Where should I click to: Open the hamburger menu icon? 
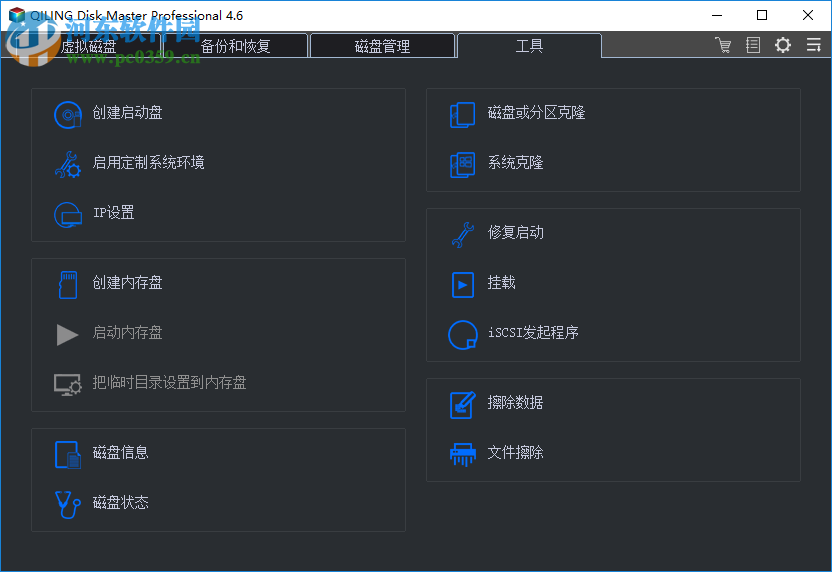pos(813,45)
